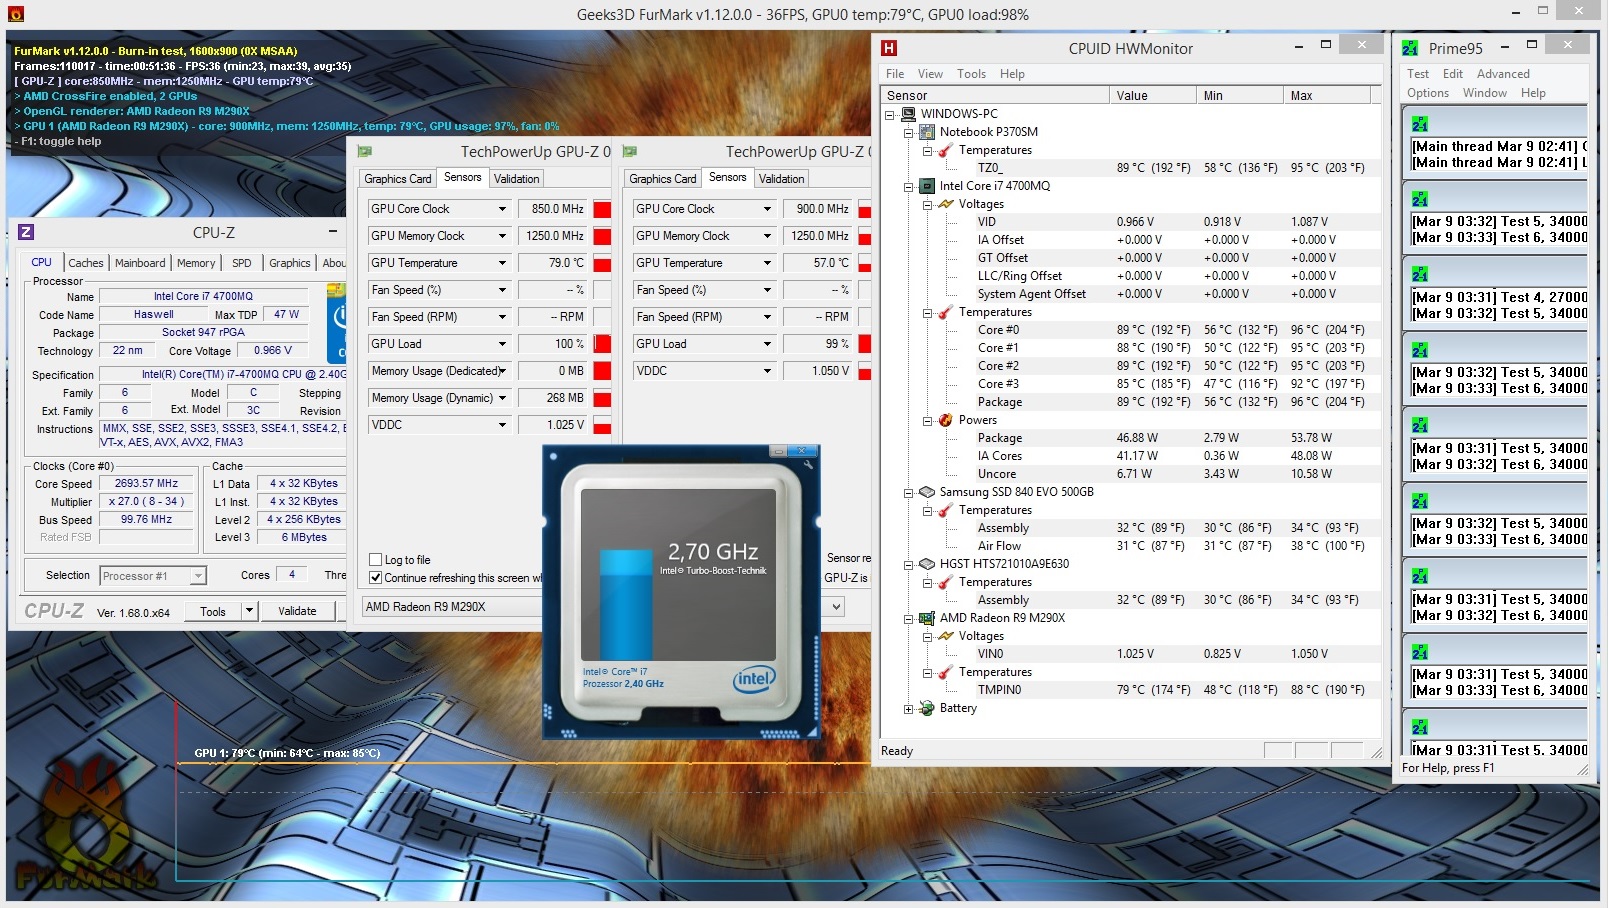Open the arrow next to CPU-Z Tools button
1608x908 pixels.
(250, 611)
